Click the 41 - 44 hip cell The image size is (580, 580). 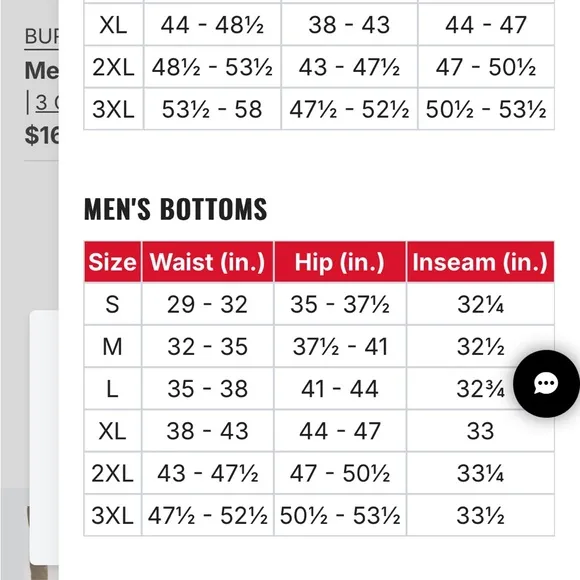point(340,389)
